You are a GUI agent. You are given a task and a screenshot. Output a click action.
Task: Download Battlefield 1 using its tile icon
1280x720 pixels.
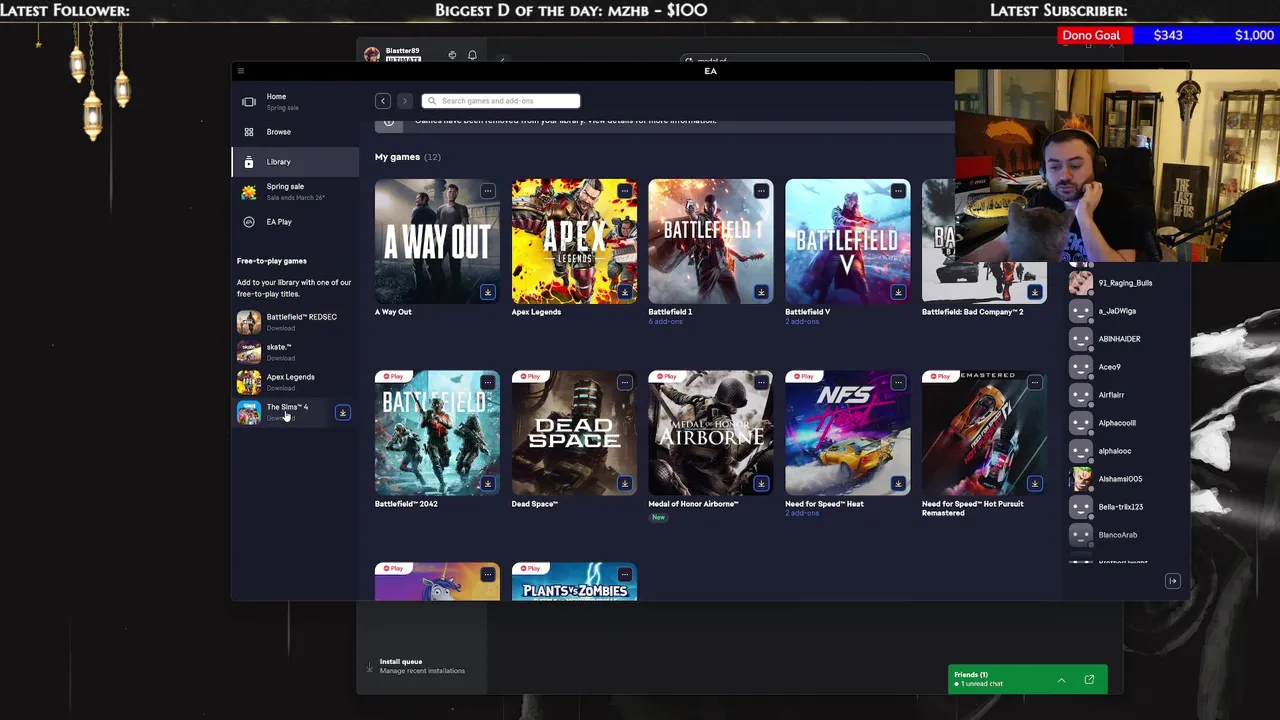761,292
